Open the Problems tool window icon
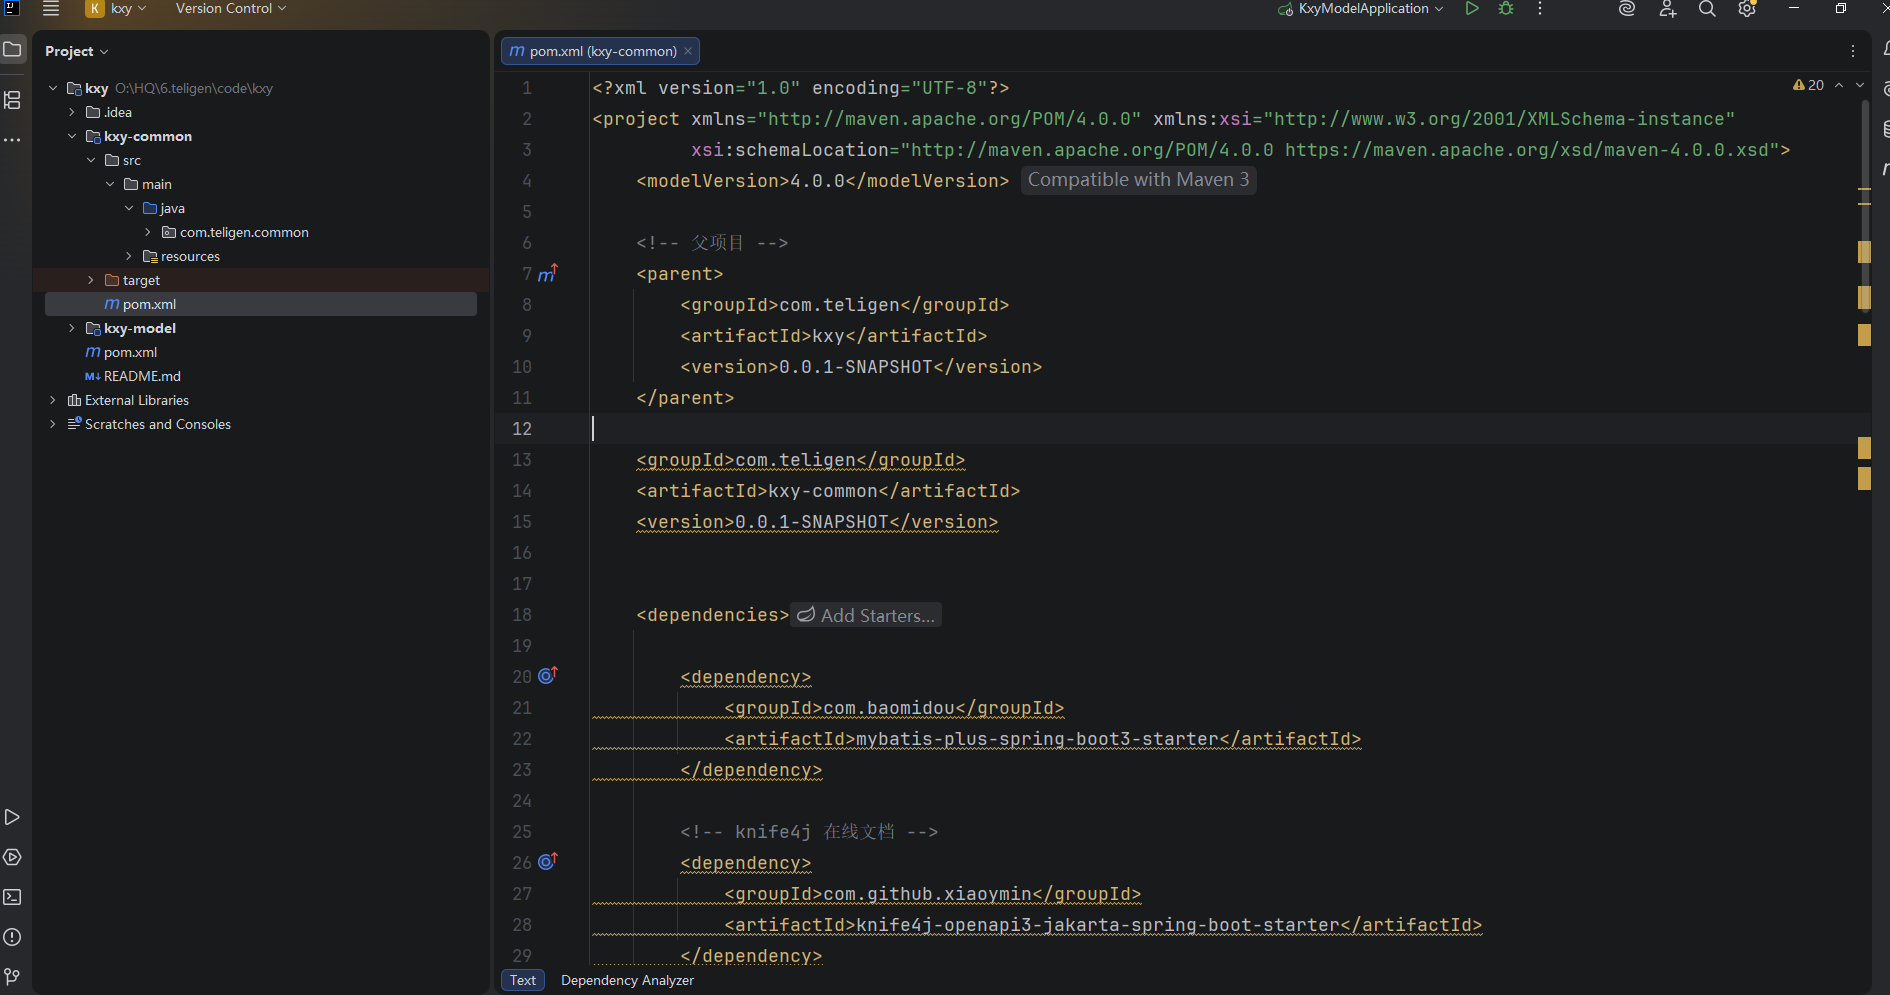 [x=12, y=937]
